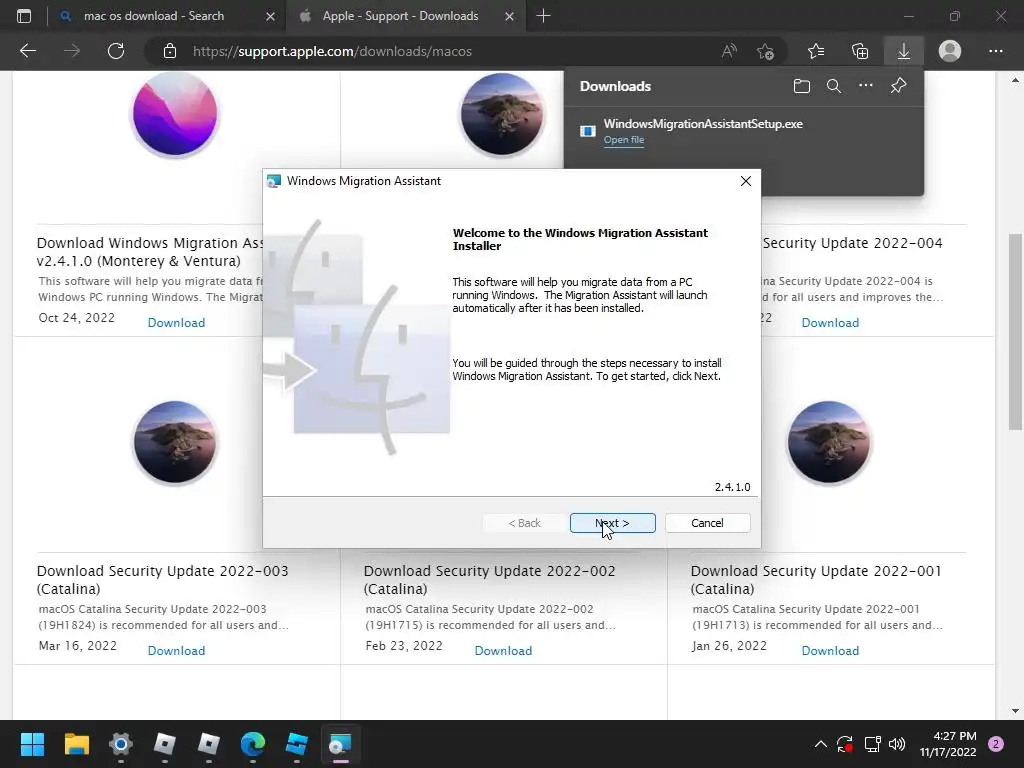The height and width of the screenshot is (768, 1024).
Task: Close the Windows Migration Assistant dialog
Action: point(746,181)
